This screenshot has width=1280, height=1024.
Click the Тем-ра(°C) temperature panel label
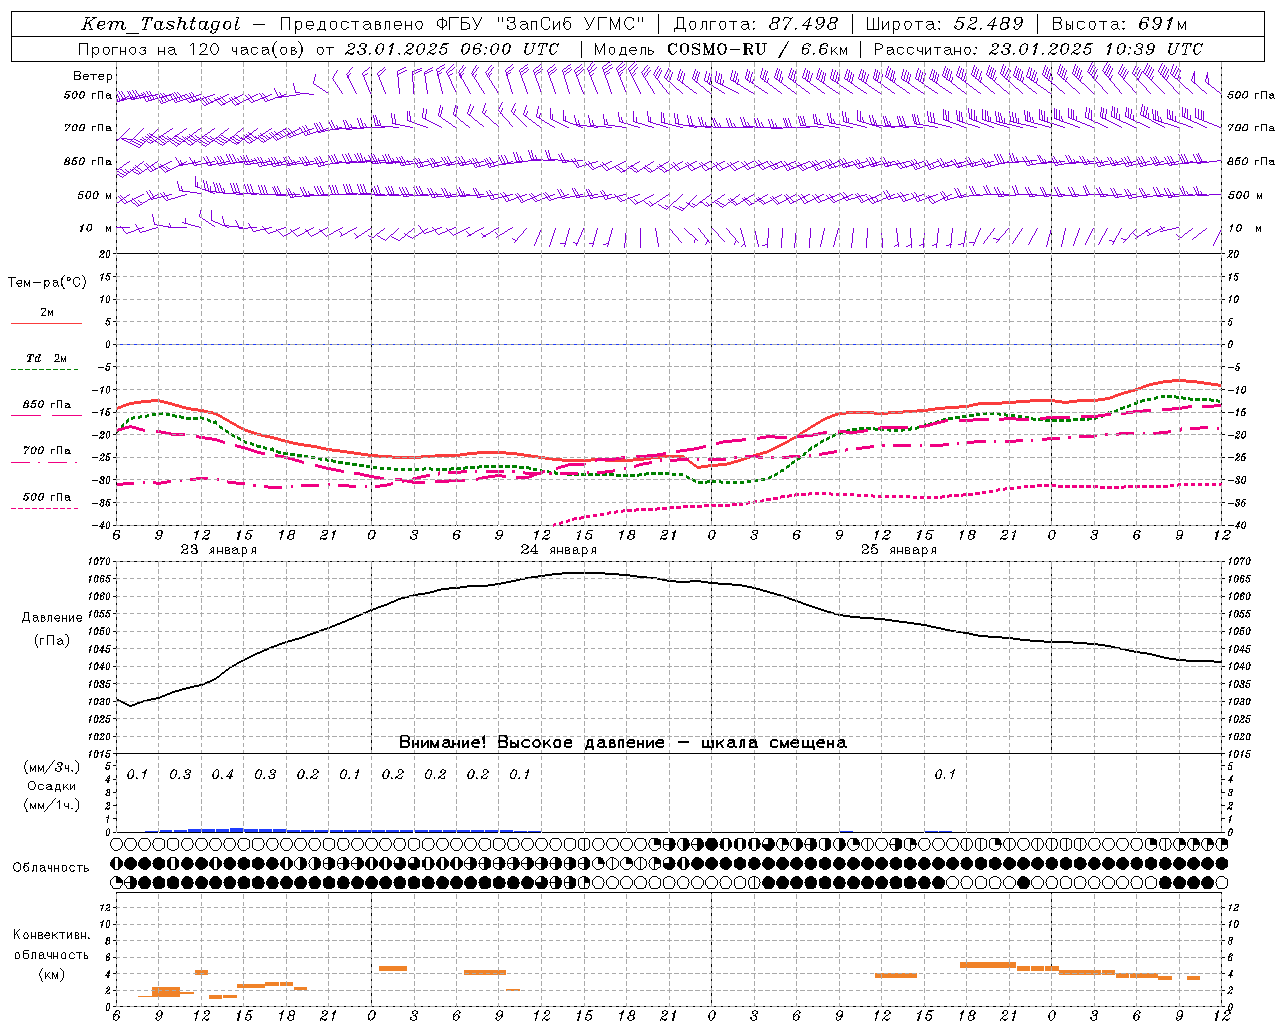pos(47,283)
